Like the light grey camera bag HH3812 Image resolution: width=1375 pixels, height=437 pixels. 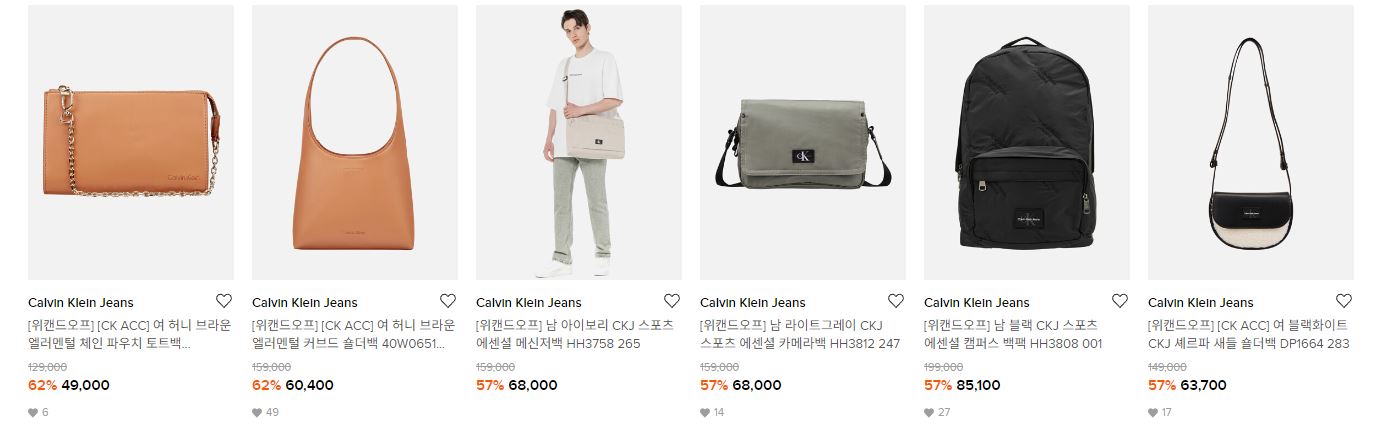[x=896, y=301]
